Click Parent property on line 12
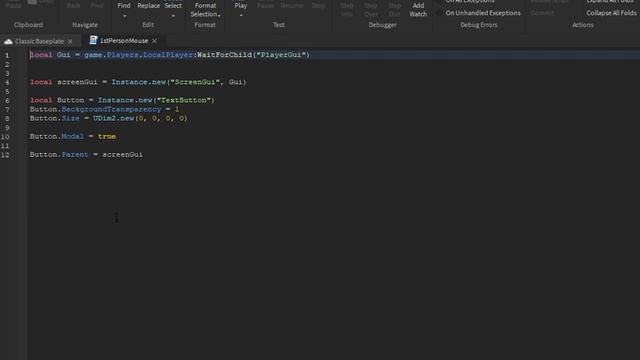This screenshot has width=640, height=360. (75, 155)
